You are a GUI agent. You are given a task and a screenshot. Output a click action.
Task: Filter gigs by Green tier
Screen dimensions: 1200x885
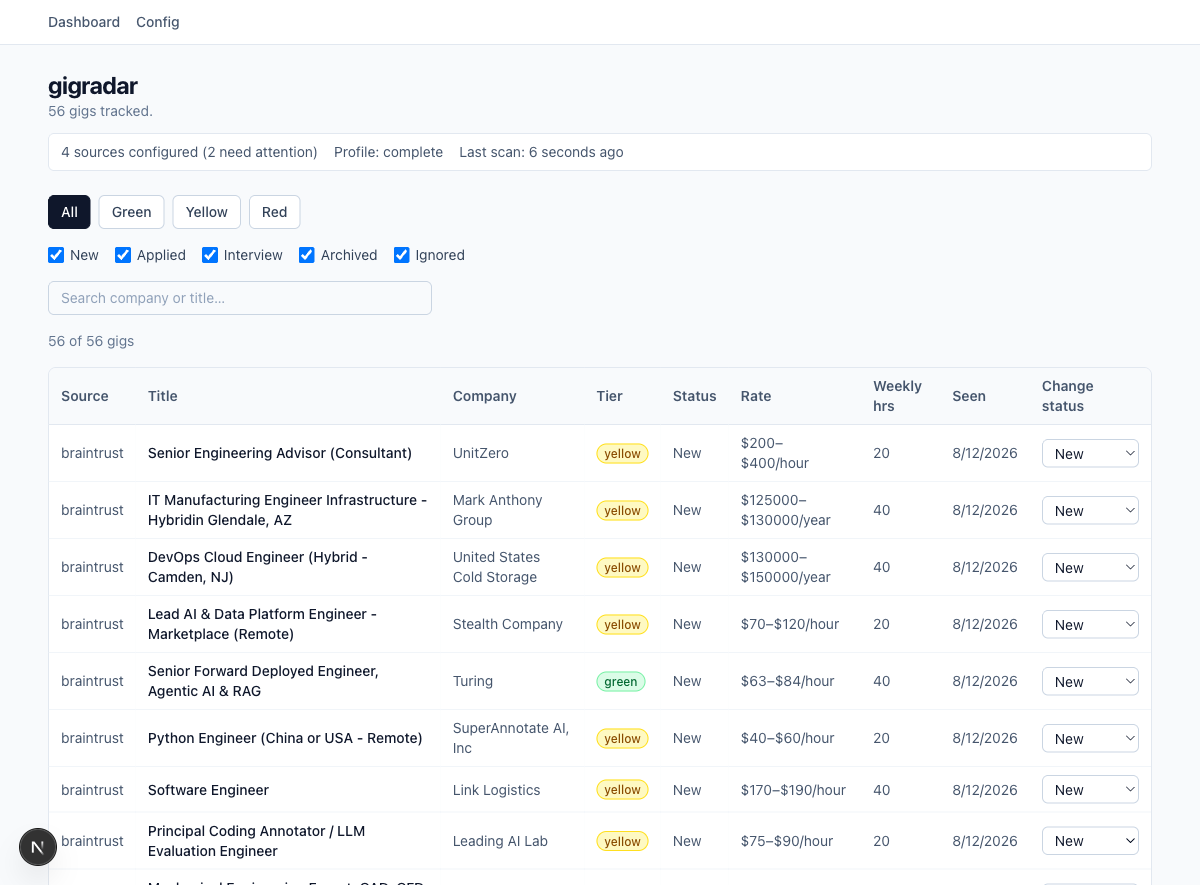tap(131, 212)
